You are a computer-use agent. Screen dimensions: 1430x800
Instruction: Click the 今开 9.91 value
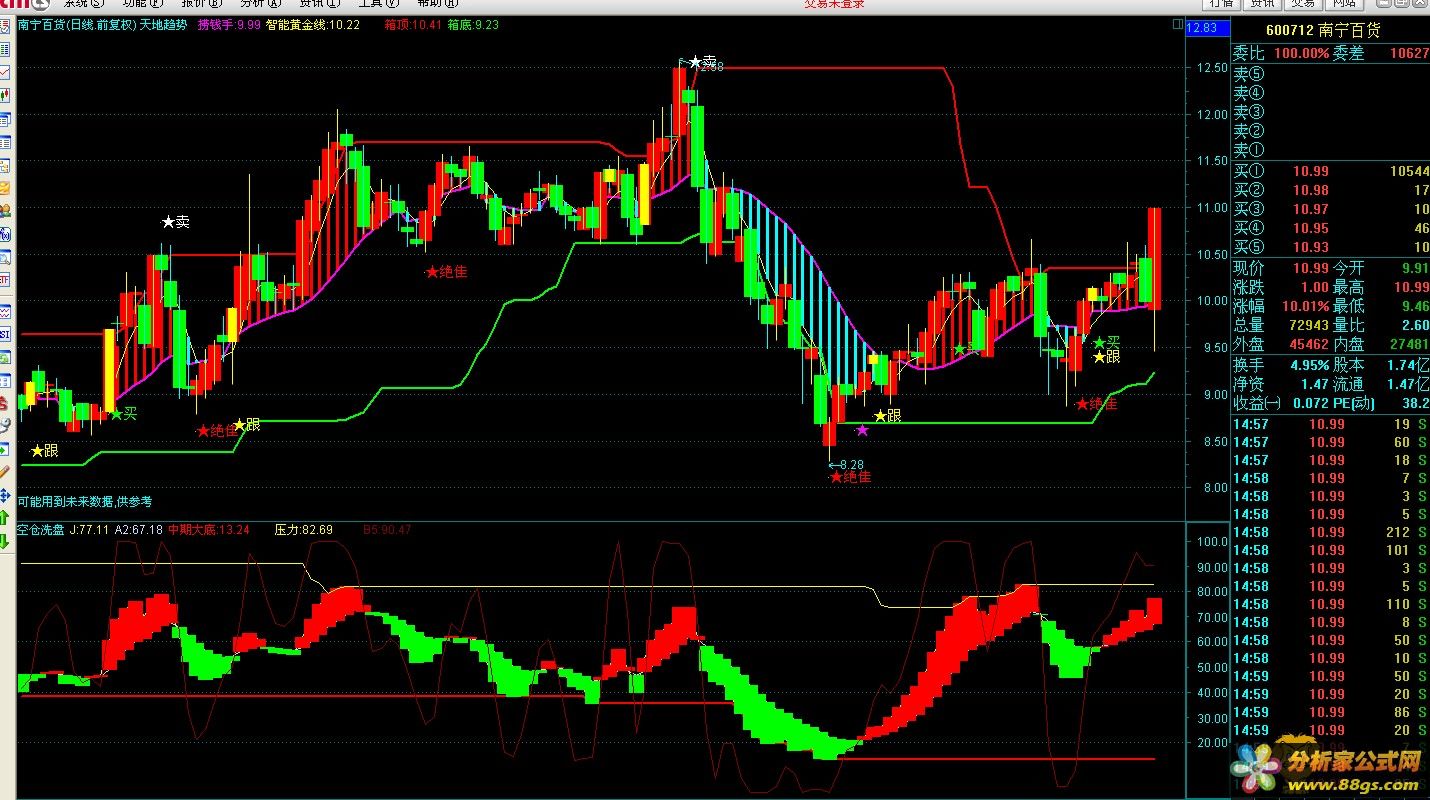pyautogui.click(x=1414, y=268)
